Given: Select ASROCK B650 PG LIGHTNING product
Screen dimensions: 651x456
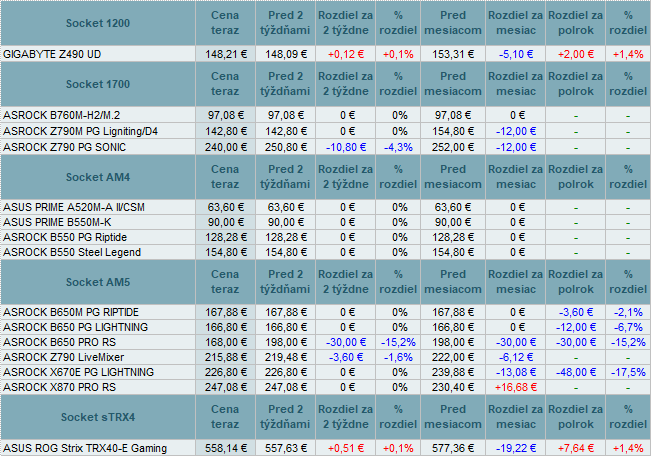Looking at the screenshot, I should [76, 327].
